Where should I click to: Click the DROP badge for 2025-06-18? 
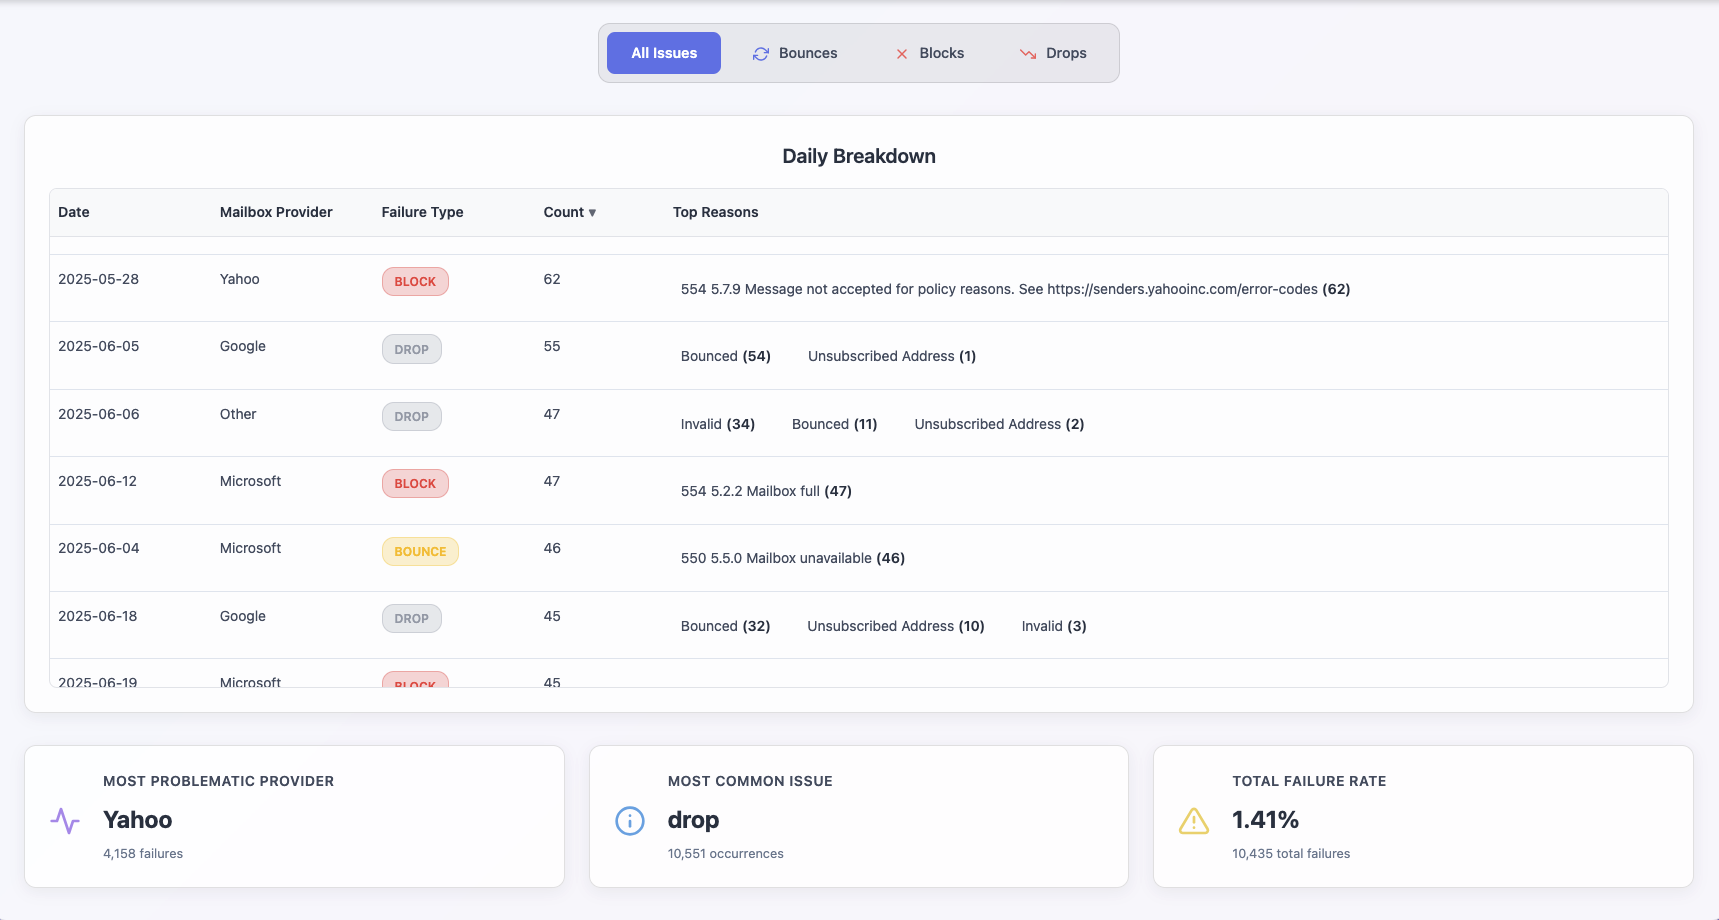(x=411, y=618)
